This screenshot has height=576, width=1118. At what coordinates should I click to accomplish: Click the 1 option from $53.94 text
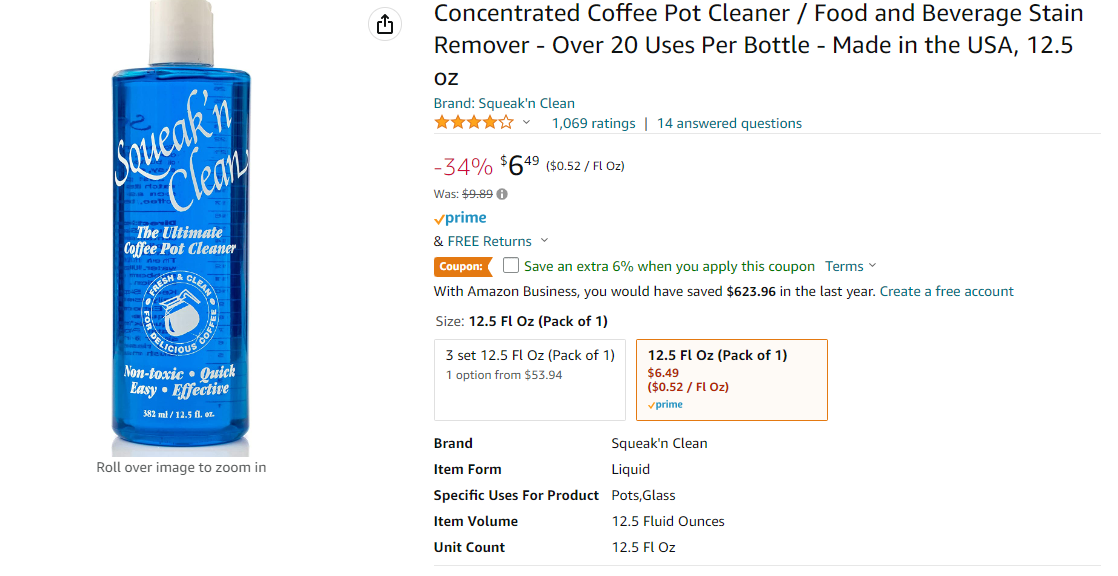[x=504, y=375]
